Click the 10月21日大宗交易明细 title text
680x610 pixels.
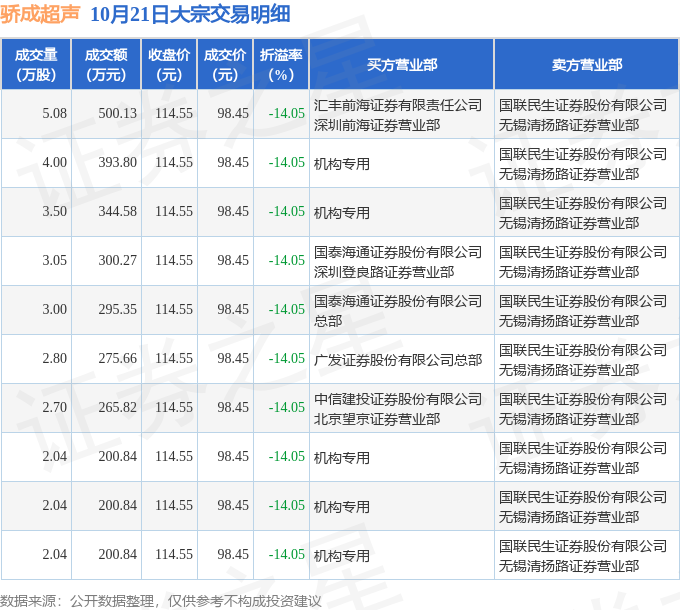[x=190, y=14]
